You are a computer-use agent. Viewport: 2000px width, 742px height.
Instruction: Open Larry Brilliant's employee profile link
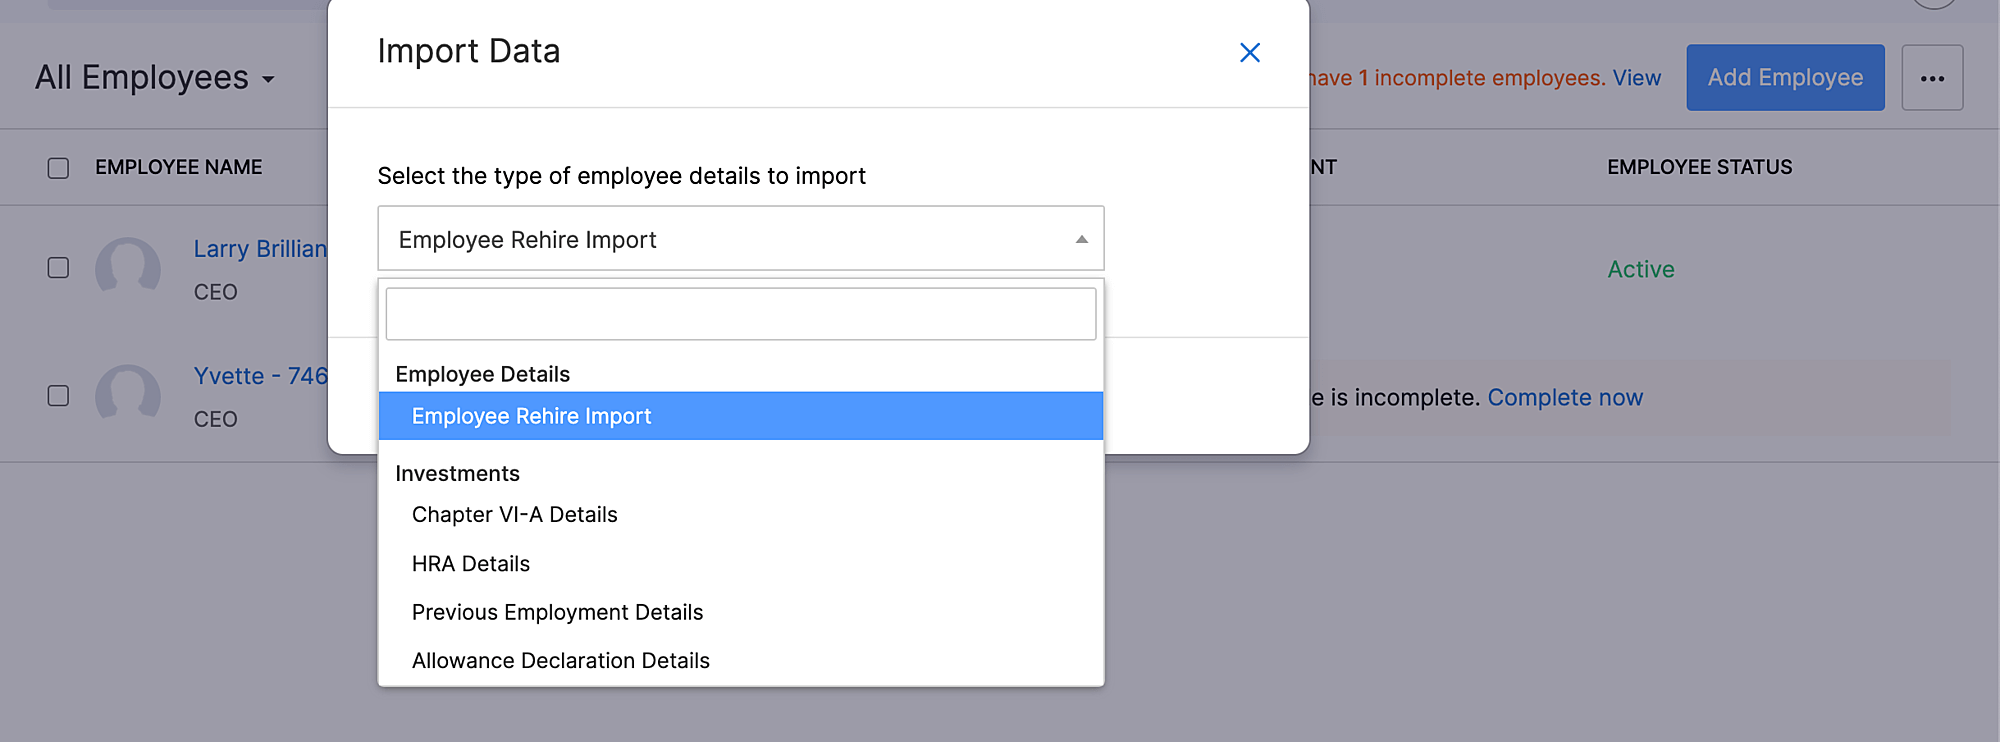(260, 249)
